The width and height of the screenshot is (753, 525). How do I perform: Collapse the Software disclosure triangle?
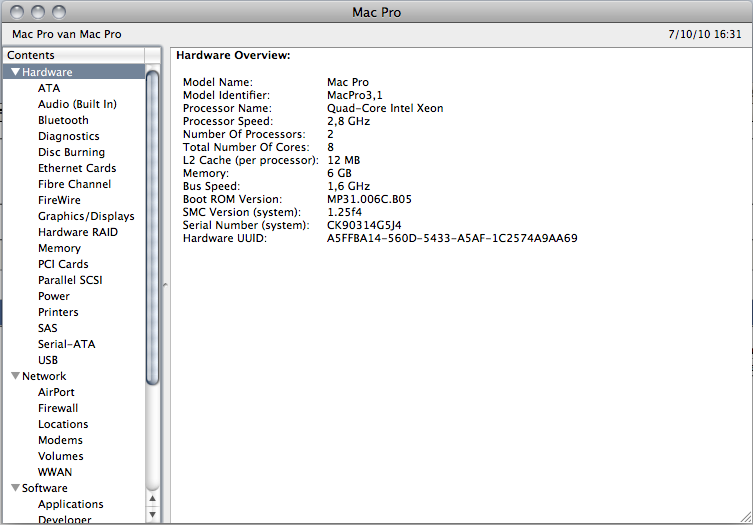point(15,488)
